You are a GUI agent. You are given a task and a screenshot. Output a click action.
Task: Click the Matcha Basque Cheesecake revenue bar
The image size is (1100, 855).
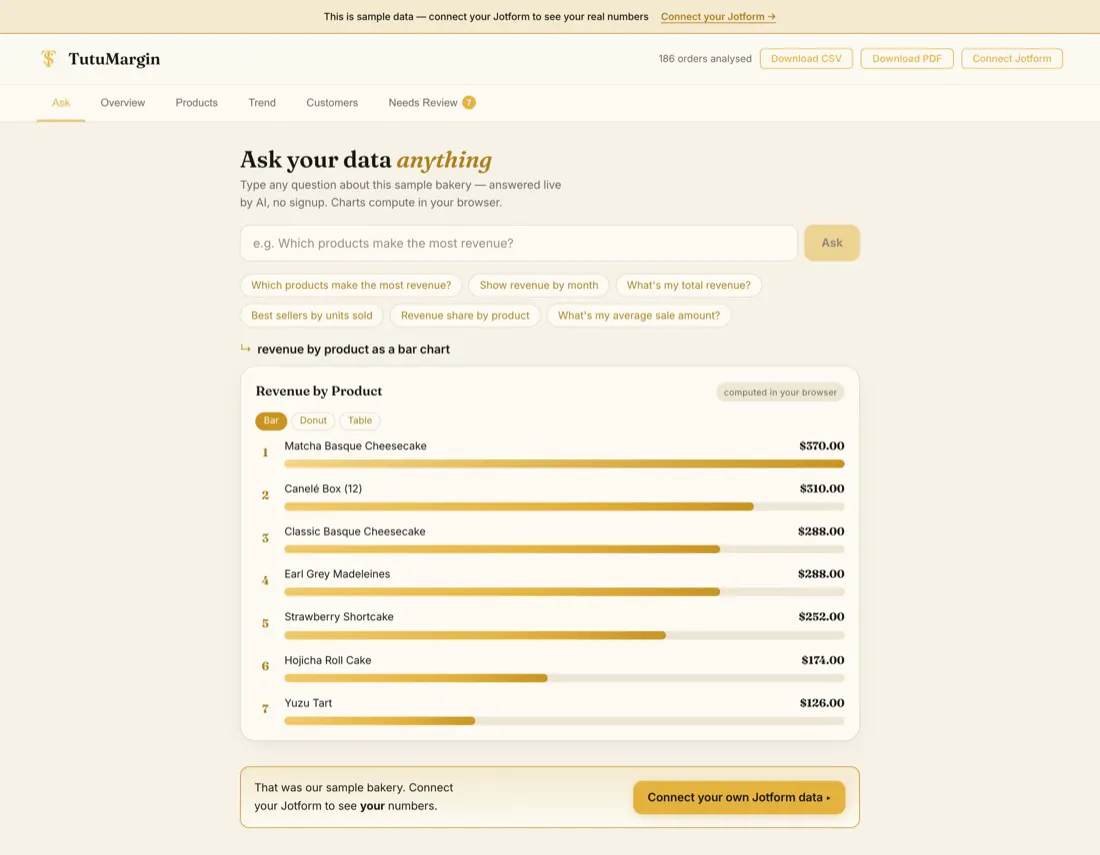[x=564, y=464]
